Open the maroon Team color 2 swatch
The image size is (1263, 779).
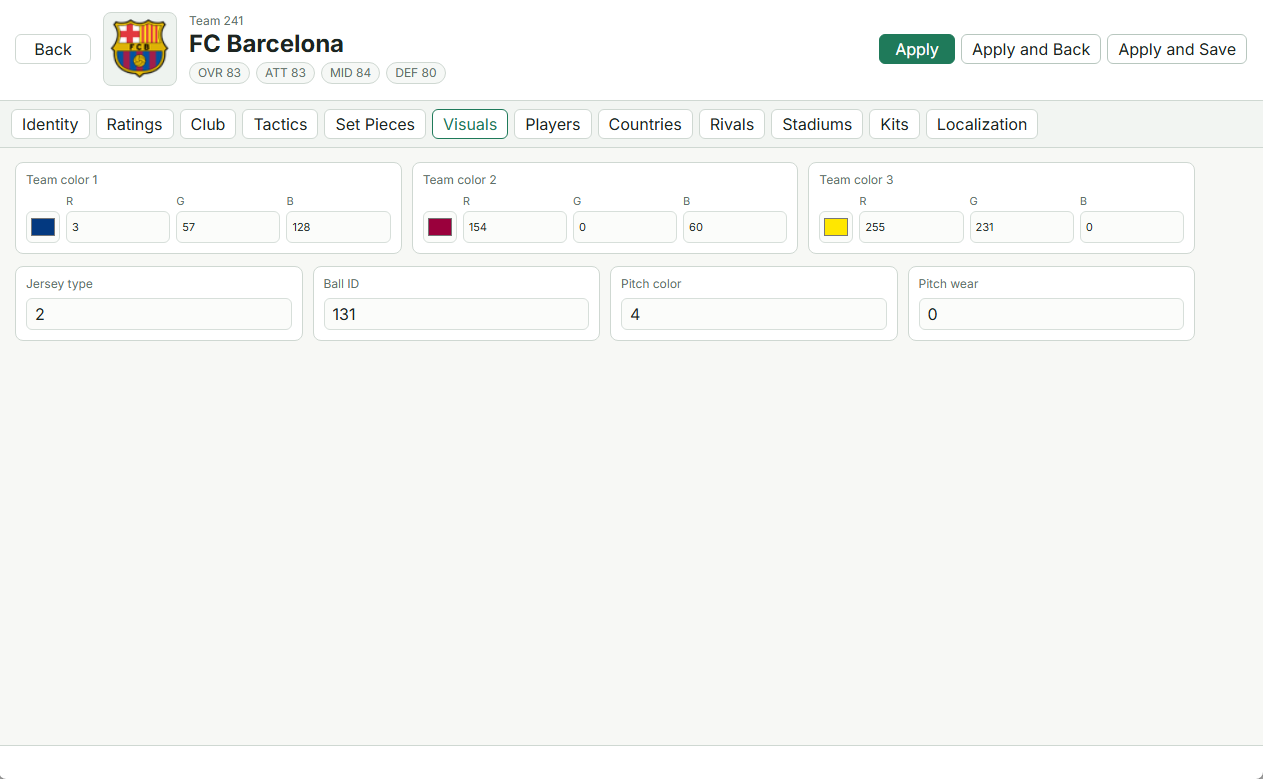coord(440,227)
